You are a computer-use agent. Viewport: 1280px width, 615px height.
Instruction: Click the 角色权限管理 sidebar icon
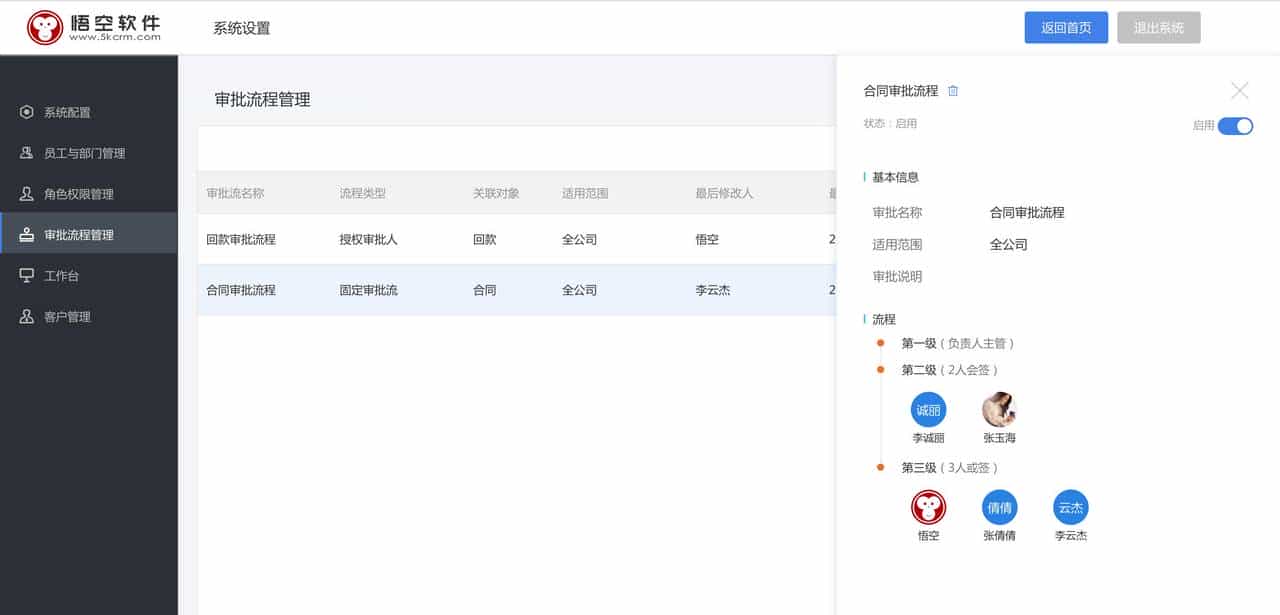tap(24, 193)
